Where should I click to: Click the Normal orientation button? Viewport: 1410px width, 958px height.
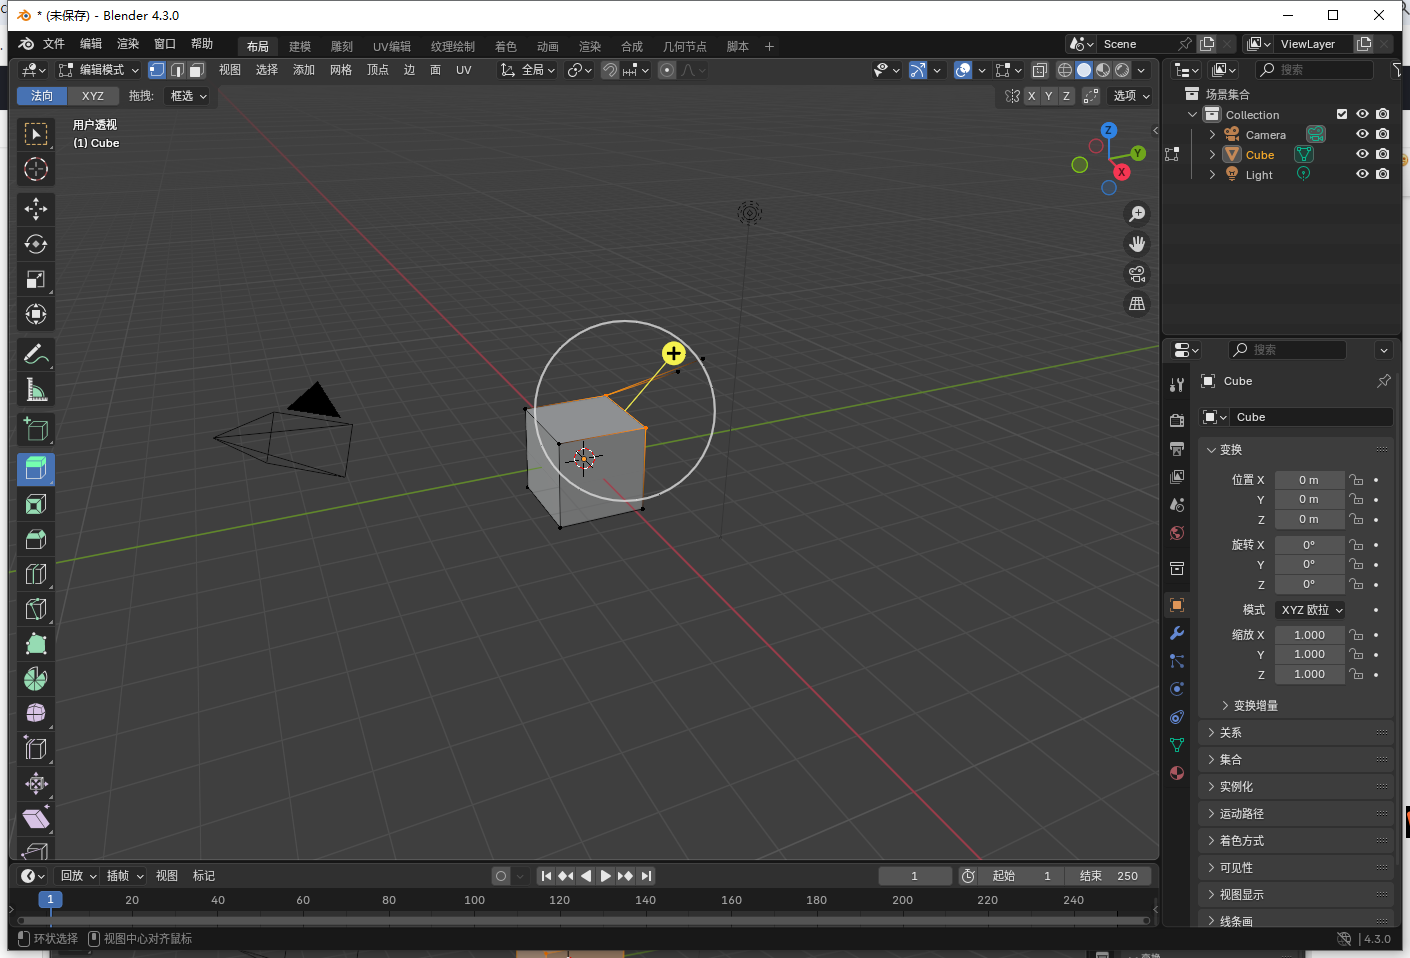point(42,96)
